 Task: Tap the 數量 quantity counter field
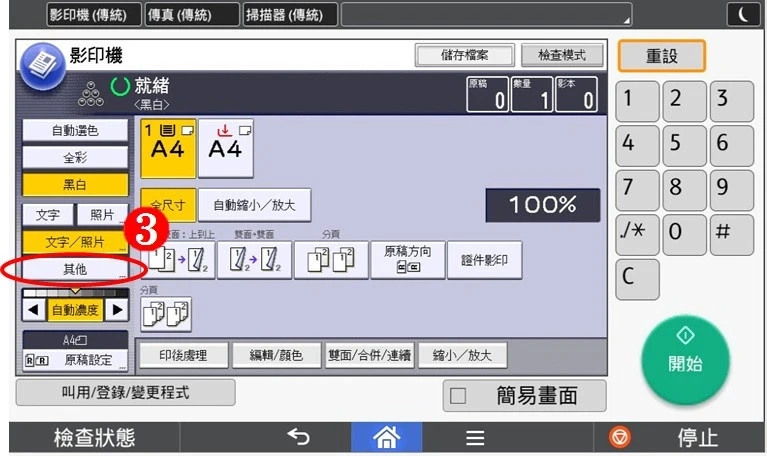point(532,94)
